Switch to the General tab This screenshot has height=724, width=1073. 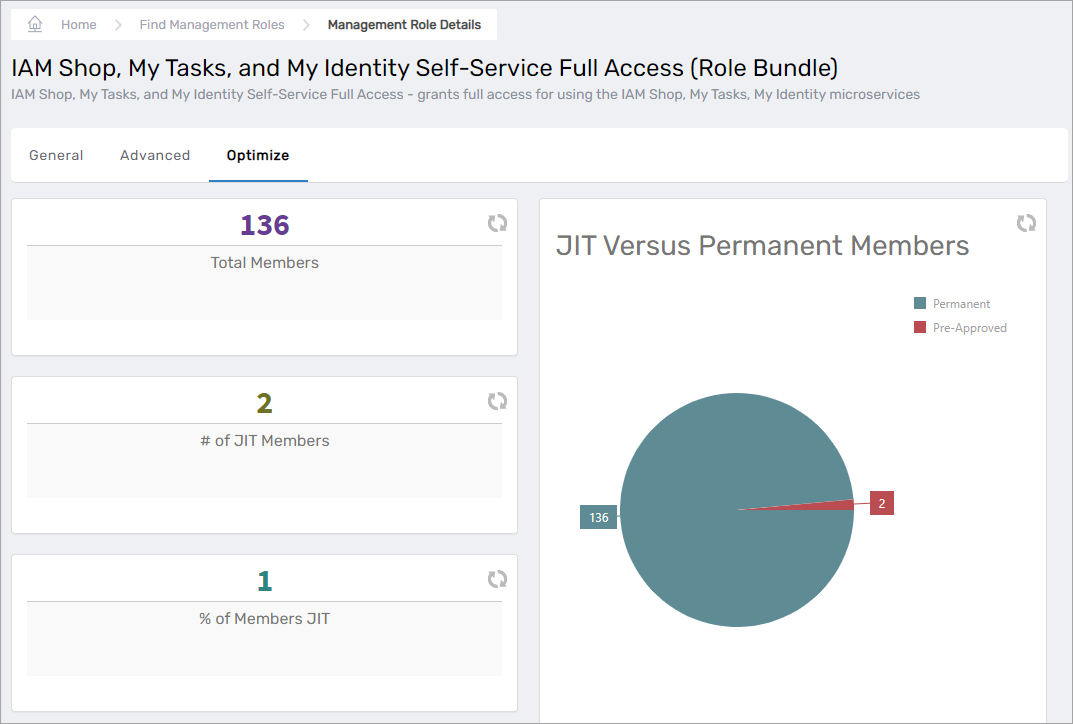[56, 155]
